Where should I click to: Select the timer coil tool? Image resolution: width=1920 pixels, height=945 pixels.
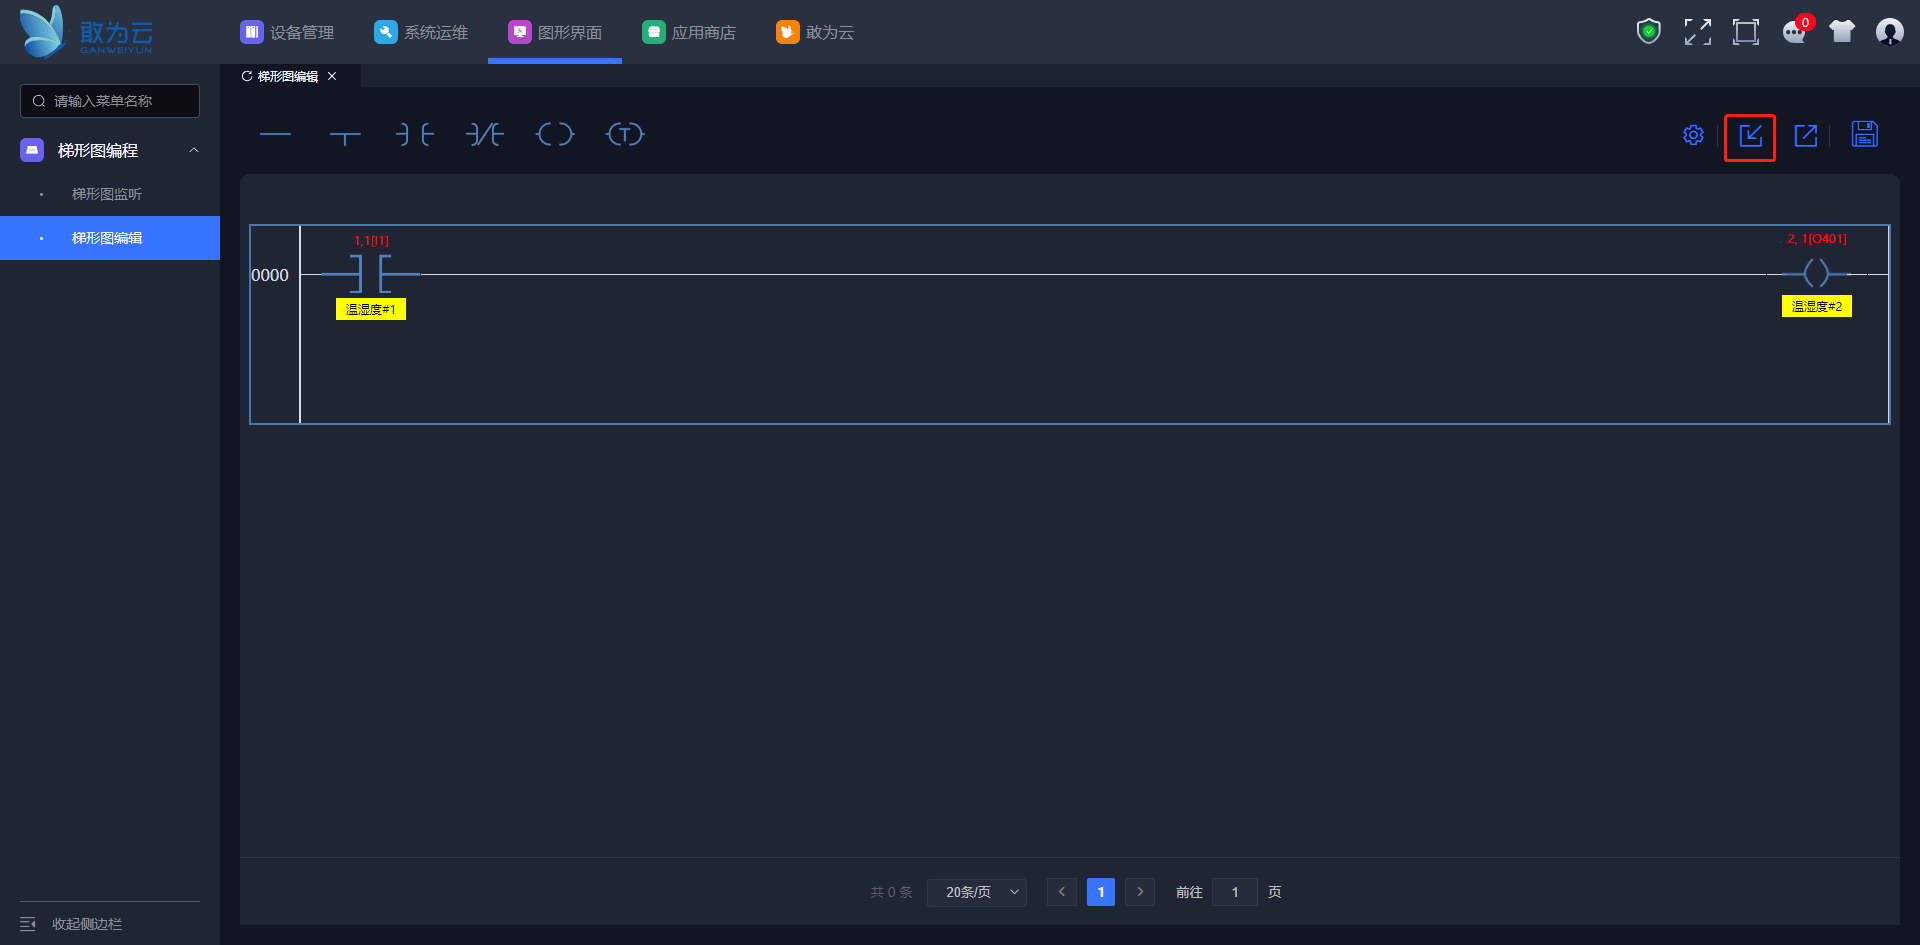click(625, 135)
